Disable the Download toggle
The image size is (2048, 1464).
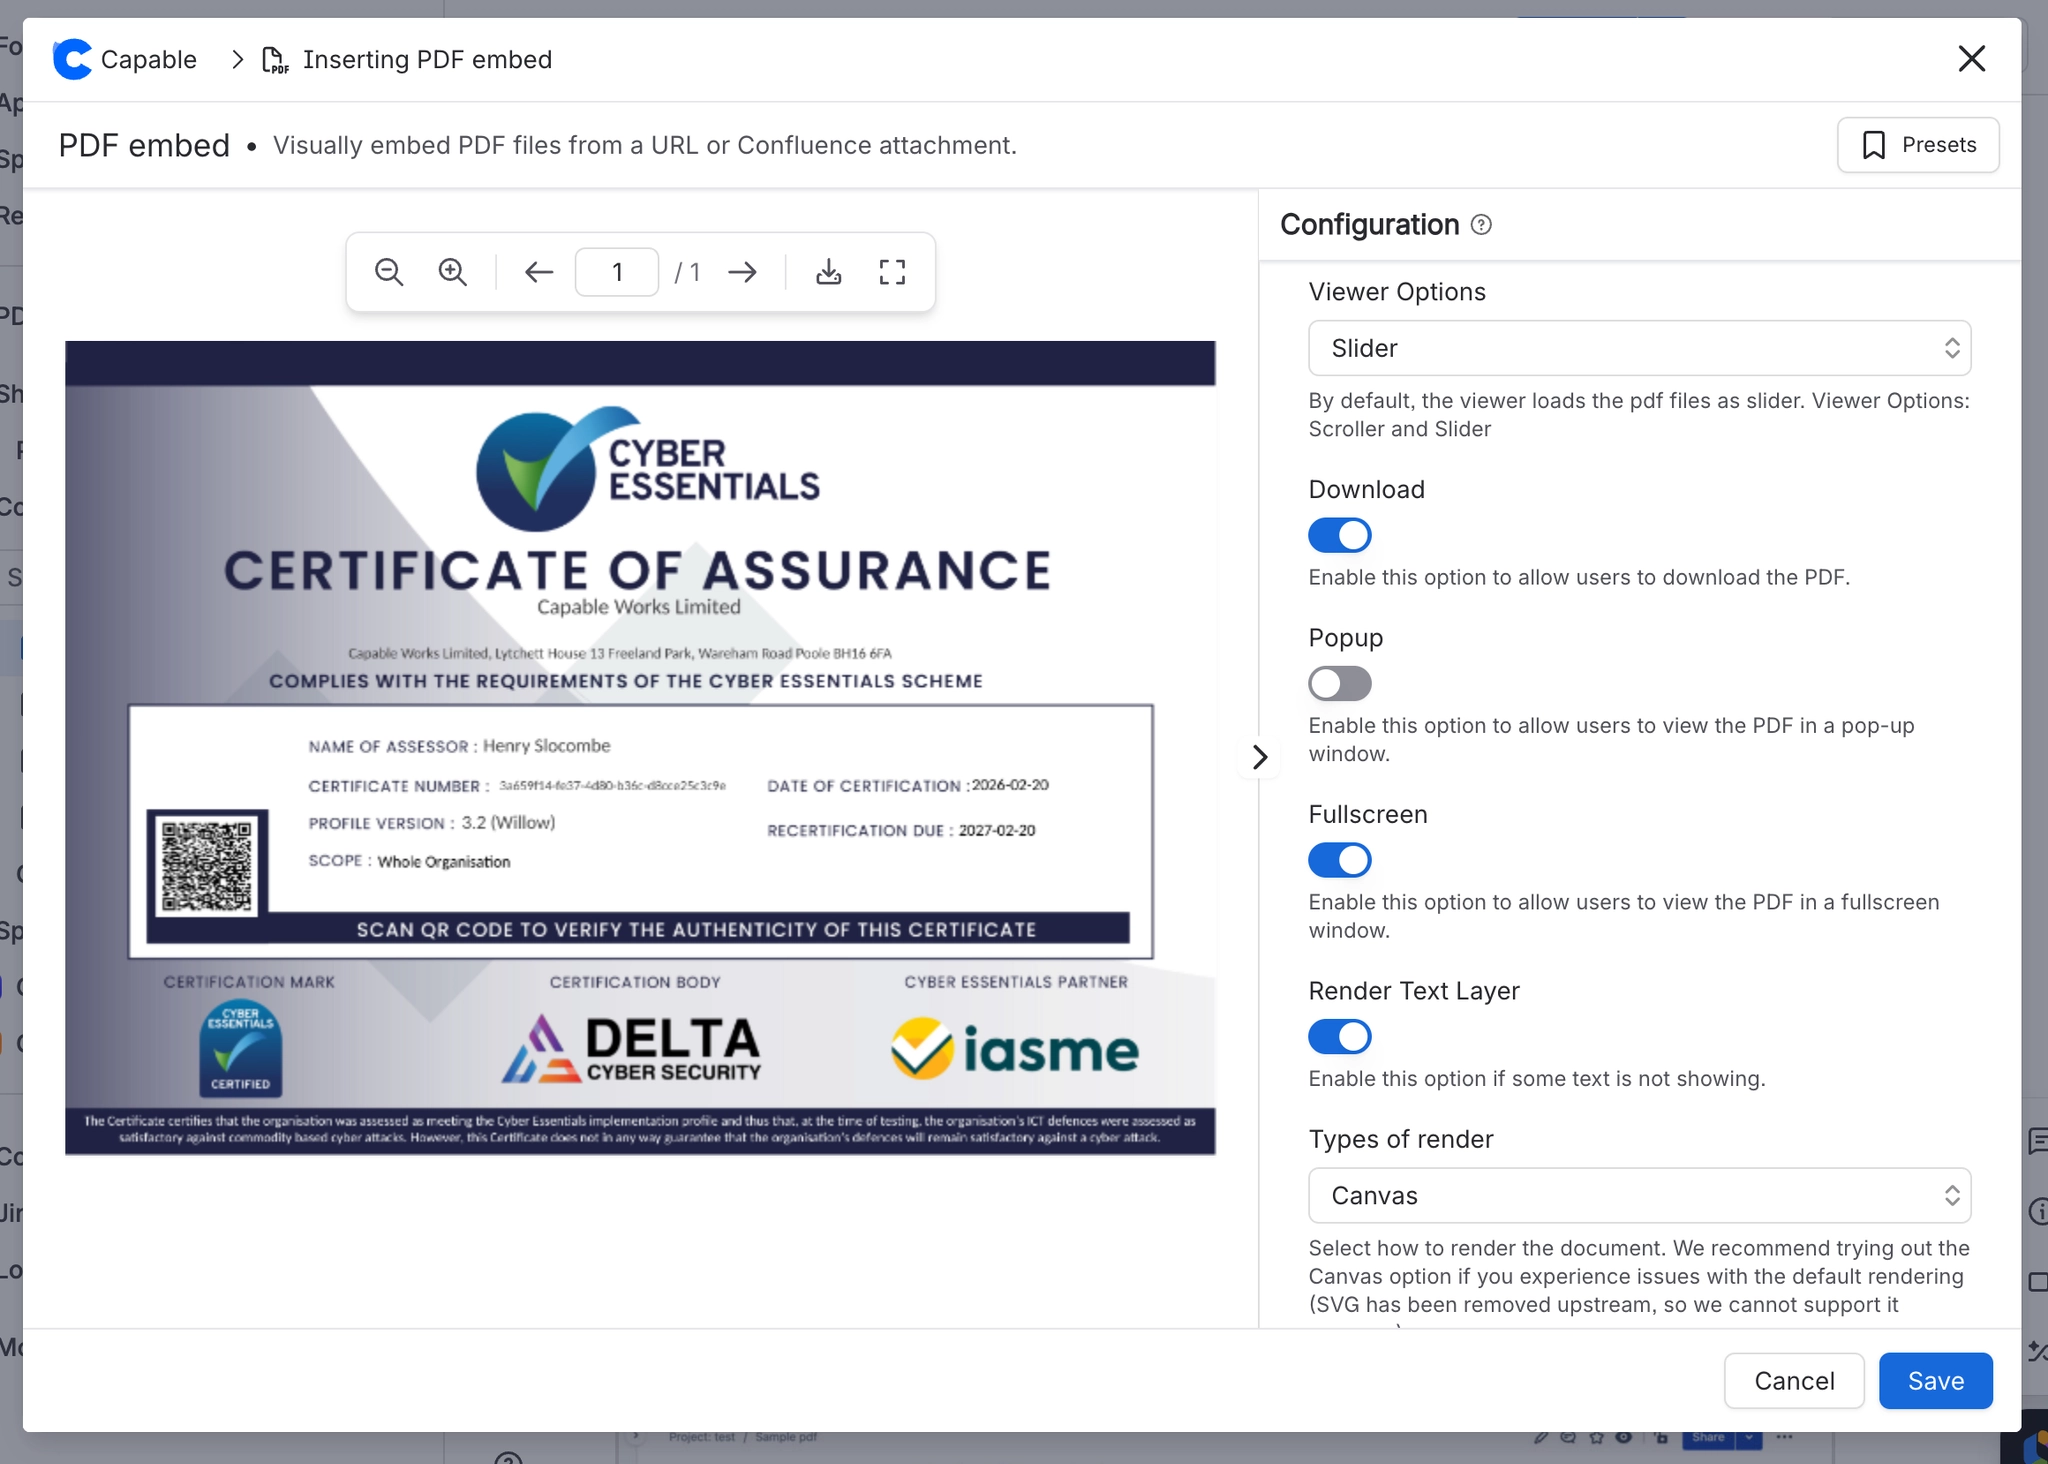1340,535
